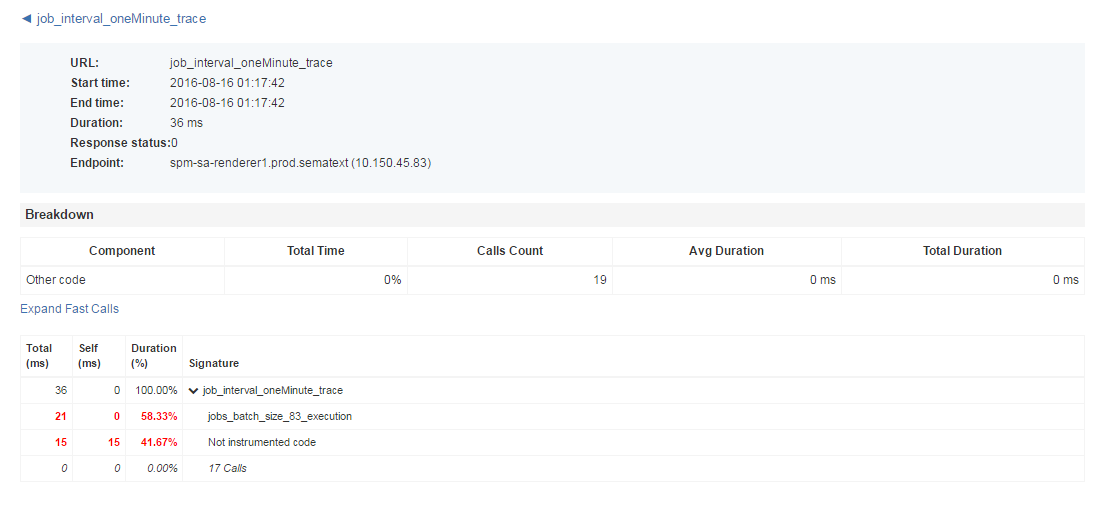Open the job_interval_oneMinute_trace back link
Viewport: 1115px width, 522px height.
(x=122, y=19)
